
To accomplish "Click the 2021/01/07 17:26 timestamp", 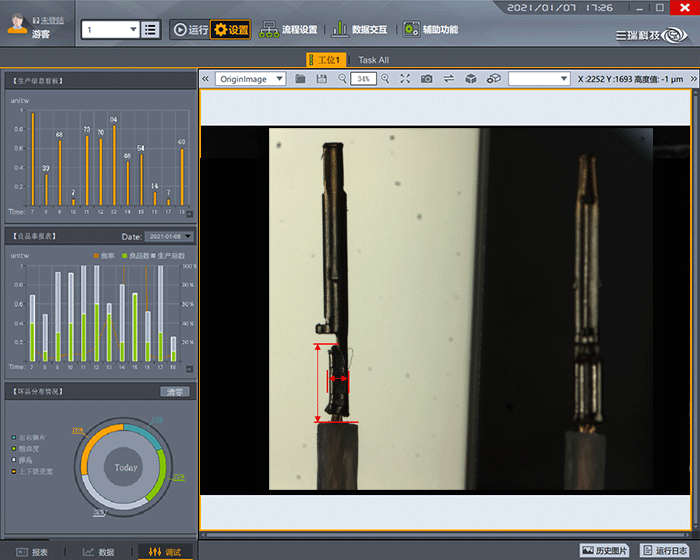I will pyautogui.click(x=560, y=8).
